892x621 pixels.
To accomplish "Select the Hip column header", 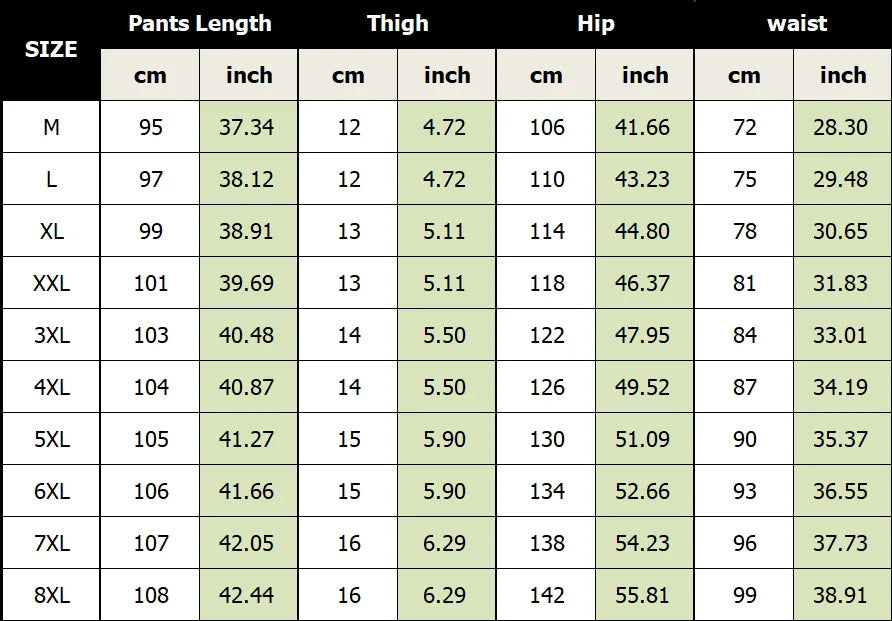I will [596, 24].
